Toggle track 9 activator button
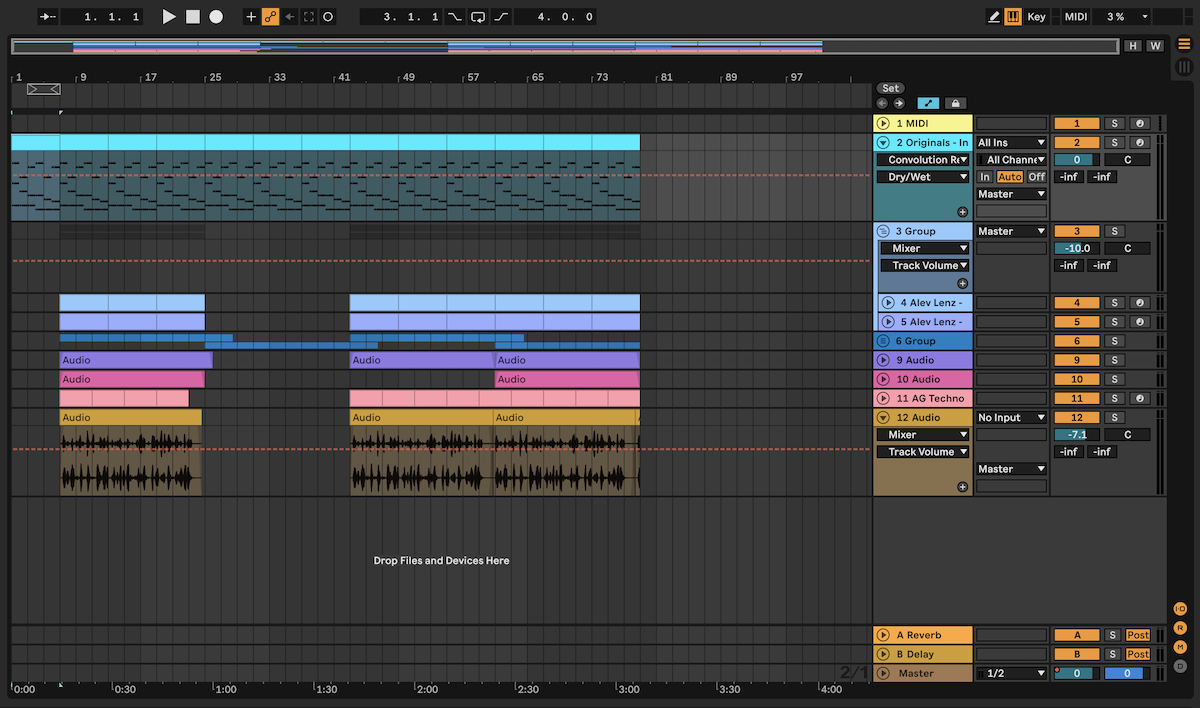Image resolution: width=1200 pixels, height=708 pixels. point(1077,360)
